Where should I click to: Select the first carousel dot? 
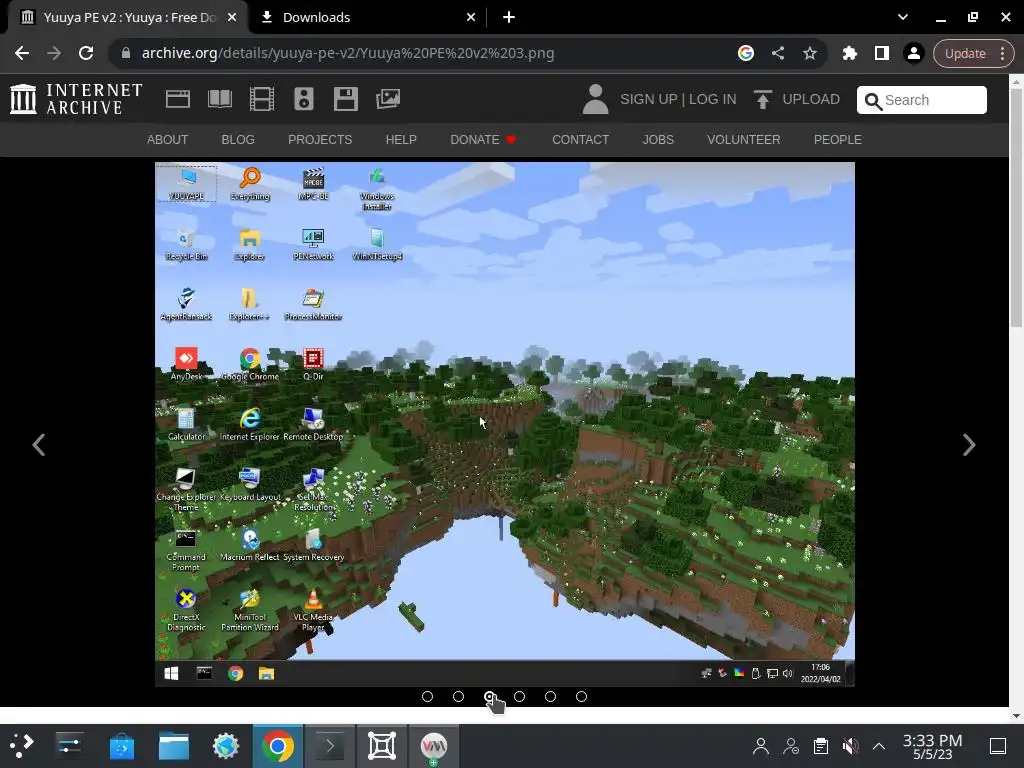pyautogui.click(x=427, y=697)
